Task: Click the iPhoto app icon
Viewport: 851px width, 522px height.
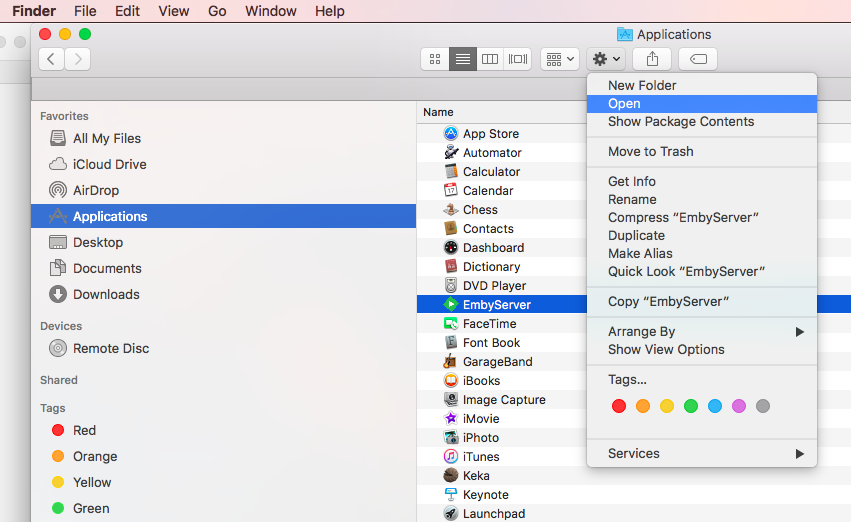Action: pyautogui.click(x=450, y=437)
